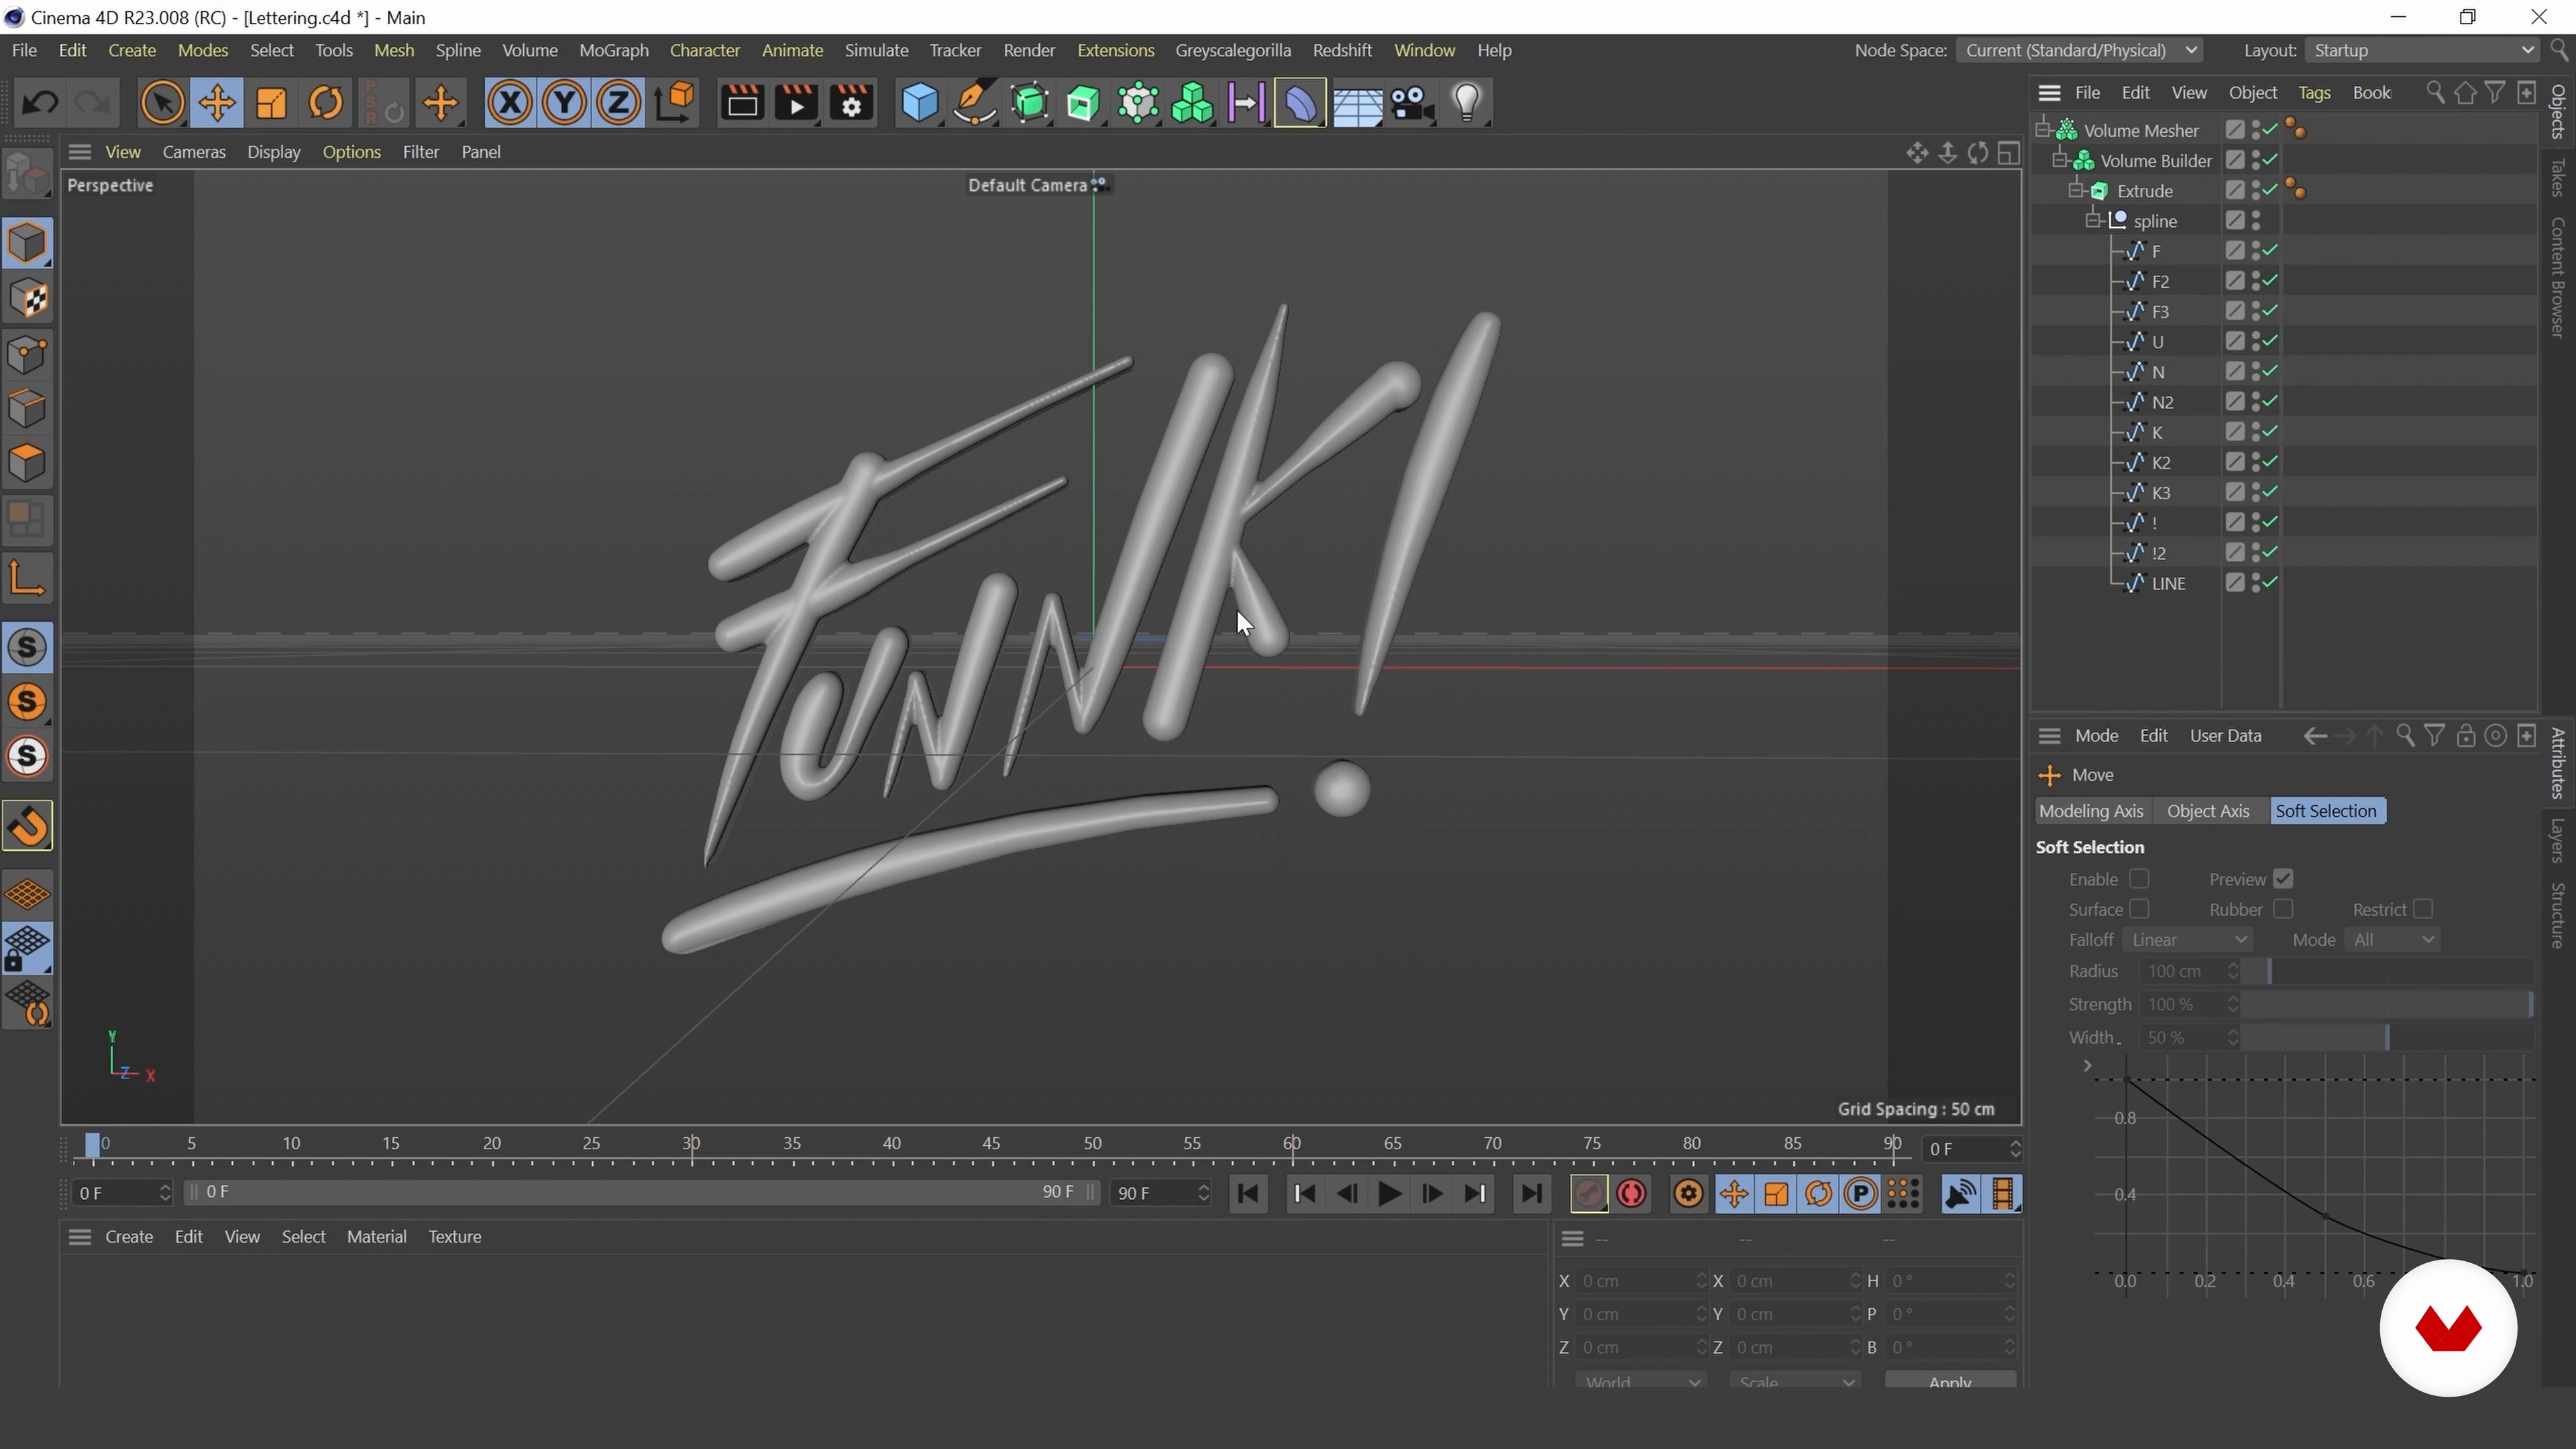
Task: Uncheck the Preview checkbox
Action: pos(2283,878)
